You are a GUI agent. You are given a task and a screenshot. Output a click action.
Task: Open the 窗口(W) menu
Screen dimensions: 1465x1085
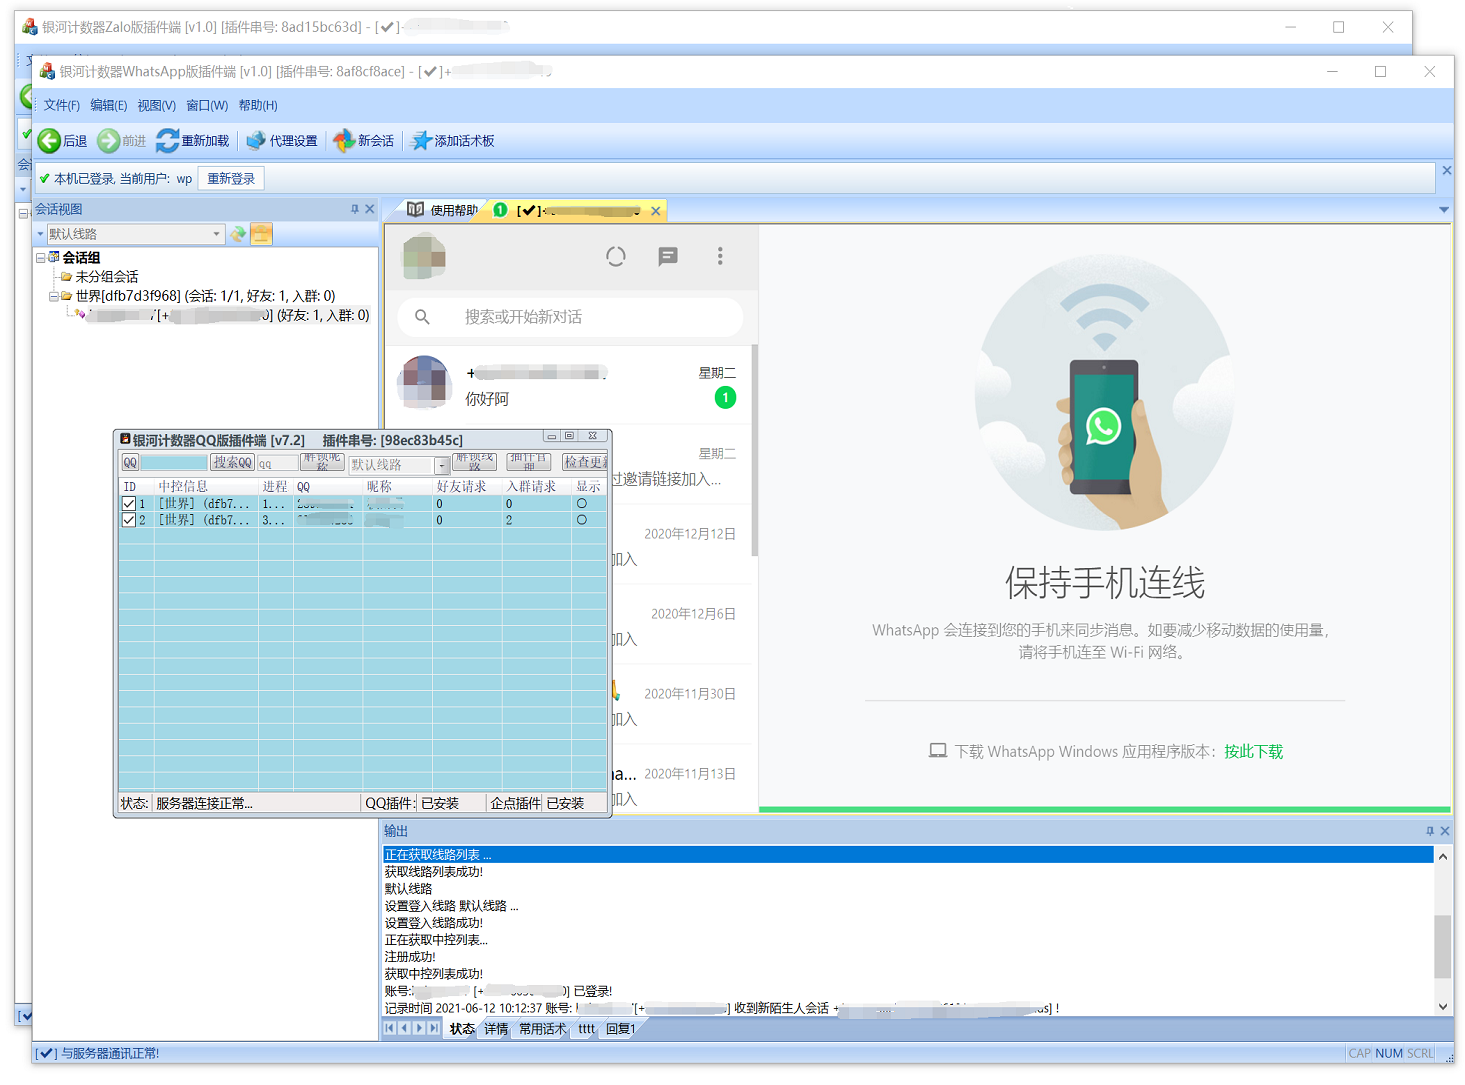click(207, 105)
